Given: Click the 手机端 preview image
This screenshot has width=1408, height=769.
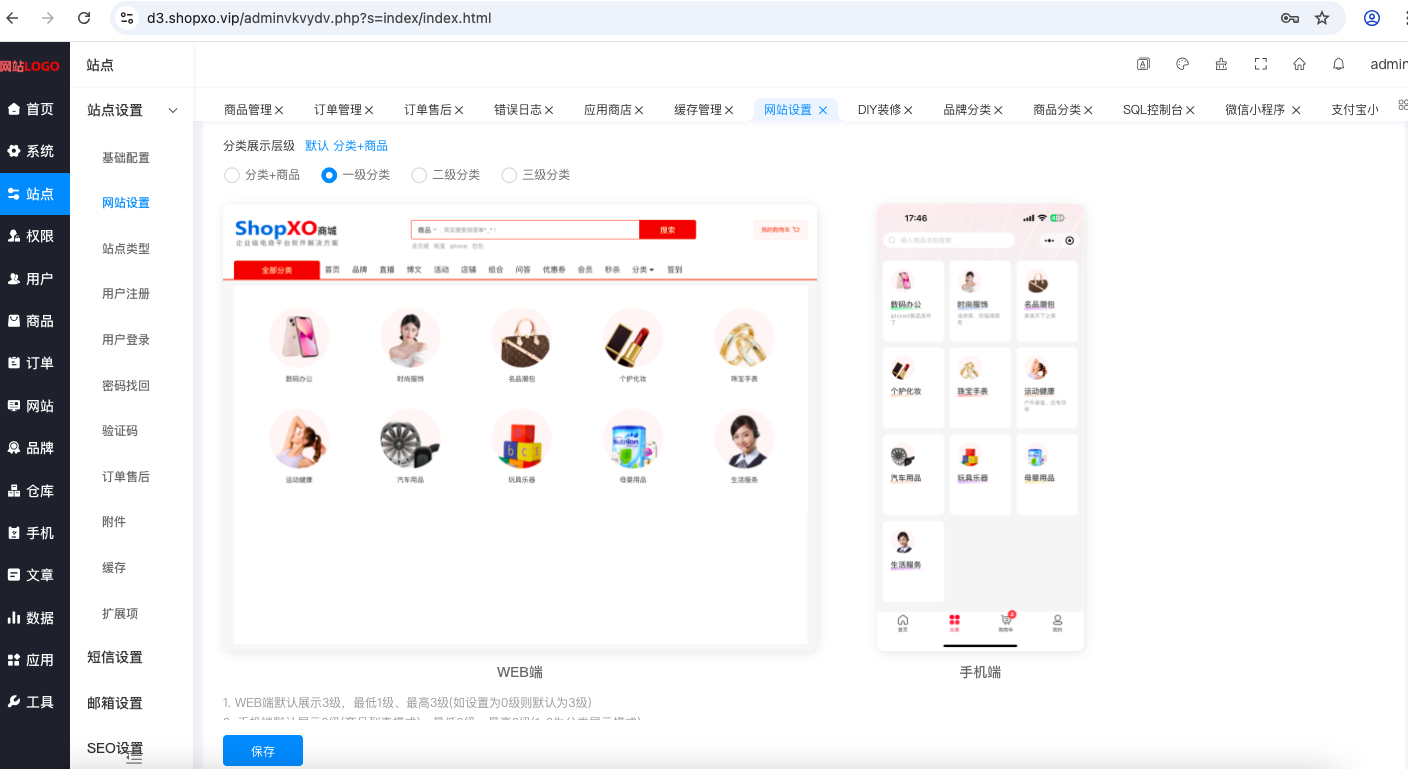Looking at the screenshot, I should tap(980, 428).
